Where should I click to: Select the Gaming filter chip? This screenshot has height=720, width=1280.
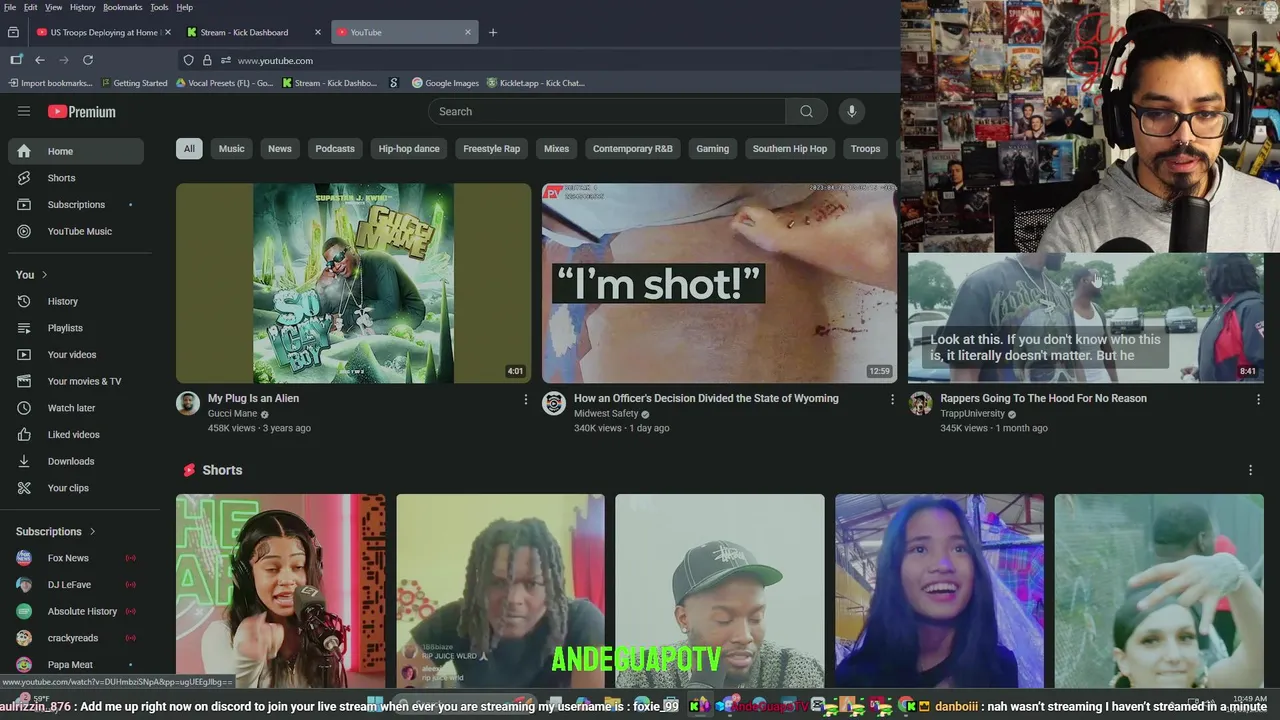point(713,149)
